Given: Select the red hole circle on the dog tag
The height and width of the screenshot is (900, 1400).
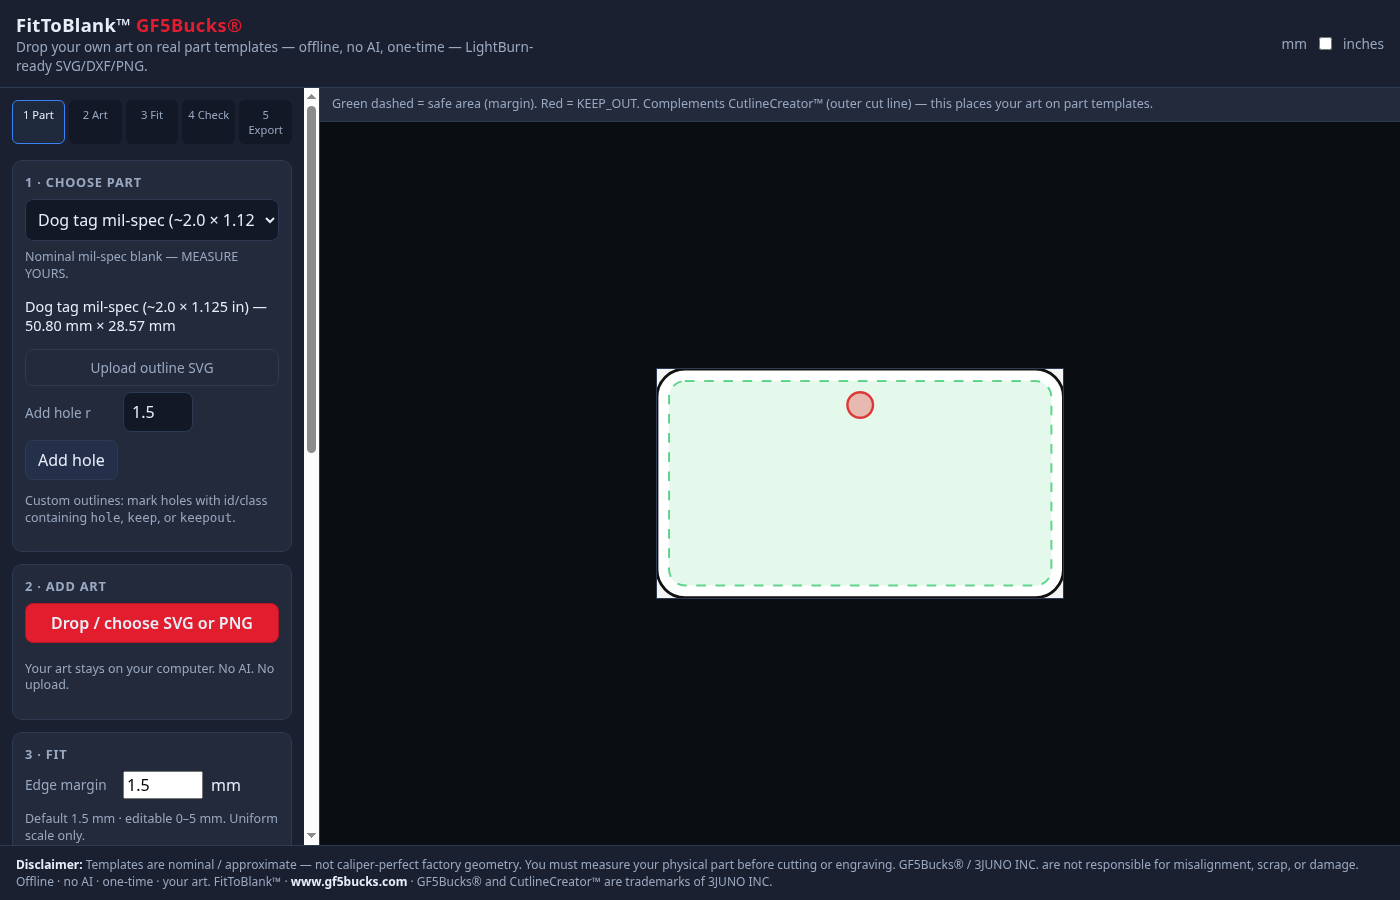Looking at the screenshot, I should tap(860, 405).
